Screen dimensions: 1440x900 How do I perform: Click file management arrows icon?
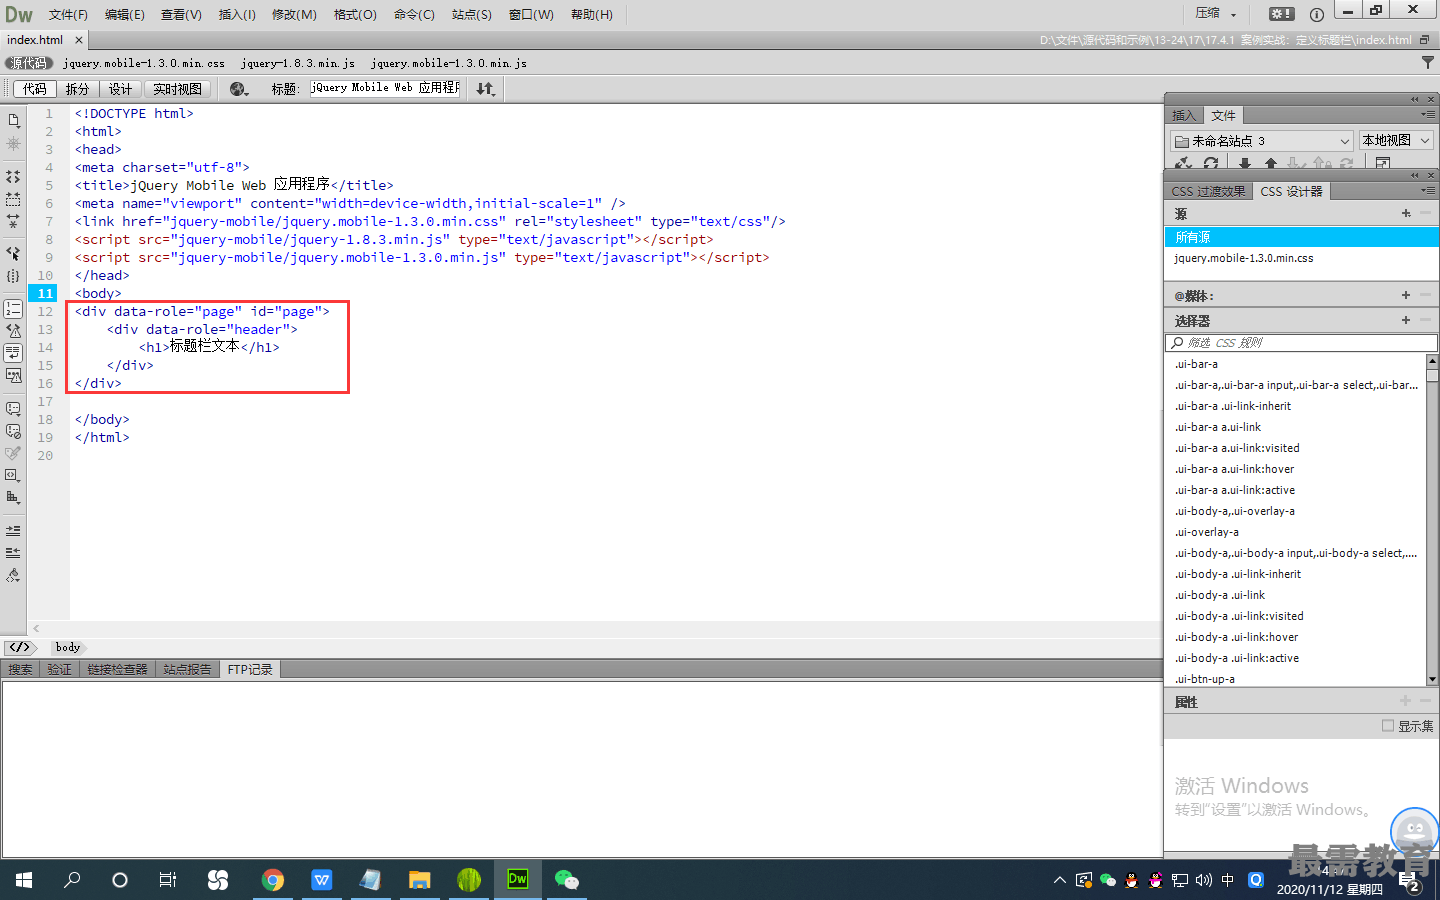click(485, 89)
